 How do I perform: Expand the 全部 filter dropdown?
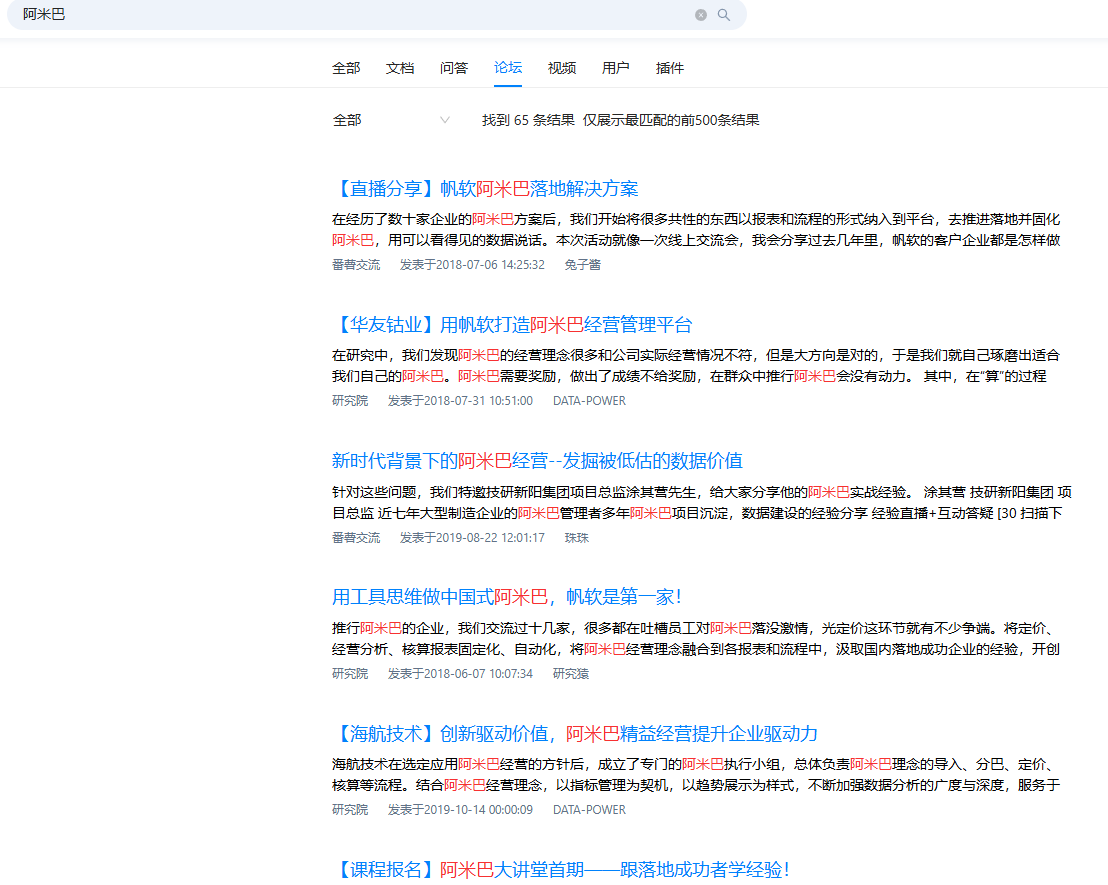pyautogui.click(x=391, y=120)
